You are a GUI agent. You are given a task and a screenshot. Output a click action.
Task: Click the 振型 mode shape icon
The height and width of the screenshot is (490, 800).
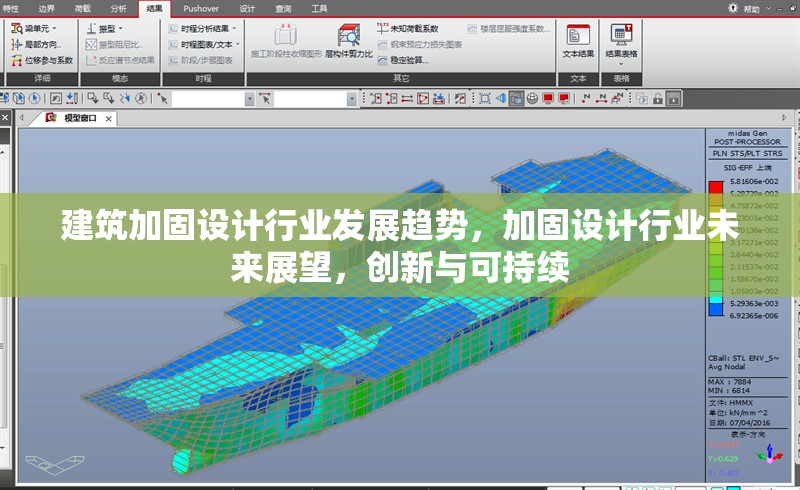(91, 29)
